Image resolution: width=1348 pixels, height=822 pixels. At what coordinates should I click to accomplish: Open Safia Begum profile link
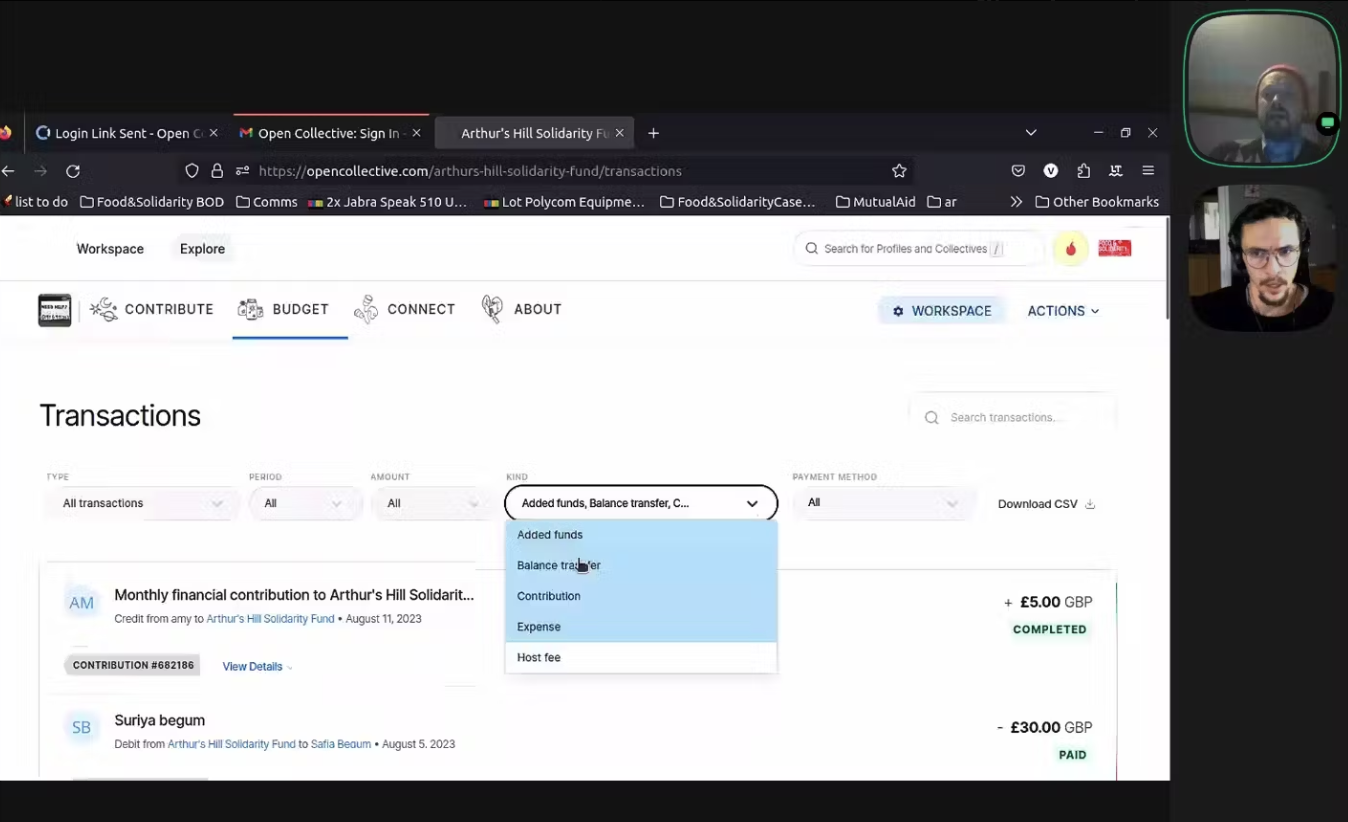[x=341, y=745]
